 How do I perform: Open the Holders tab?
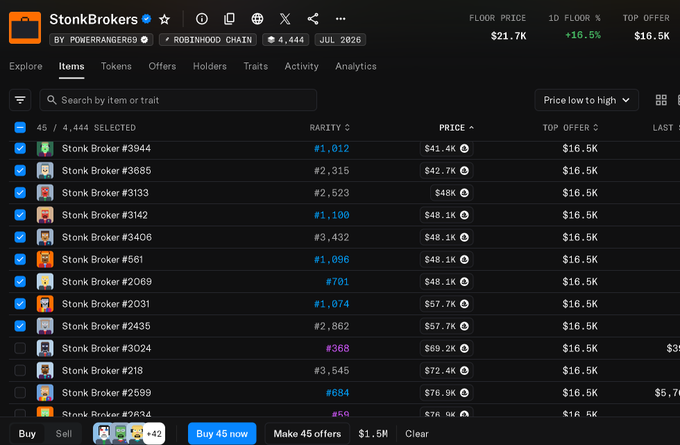[x=210, y=66]
